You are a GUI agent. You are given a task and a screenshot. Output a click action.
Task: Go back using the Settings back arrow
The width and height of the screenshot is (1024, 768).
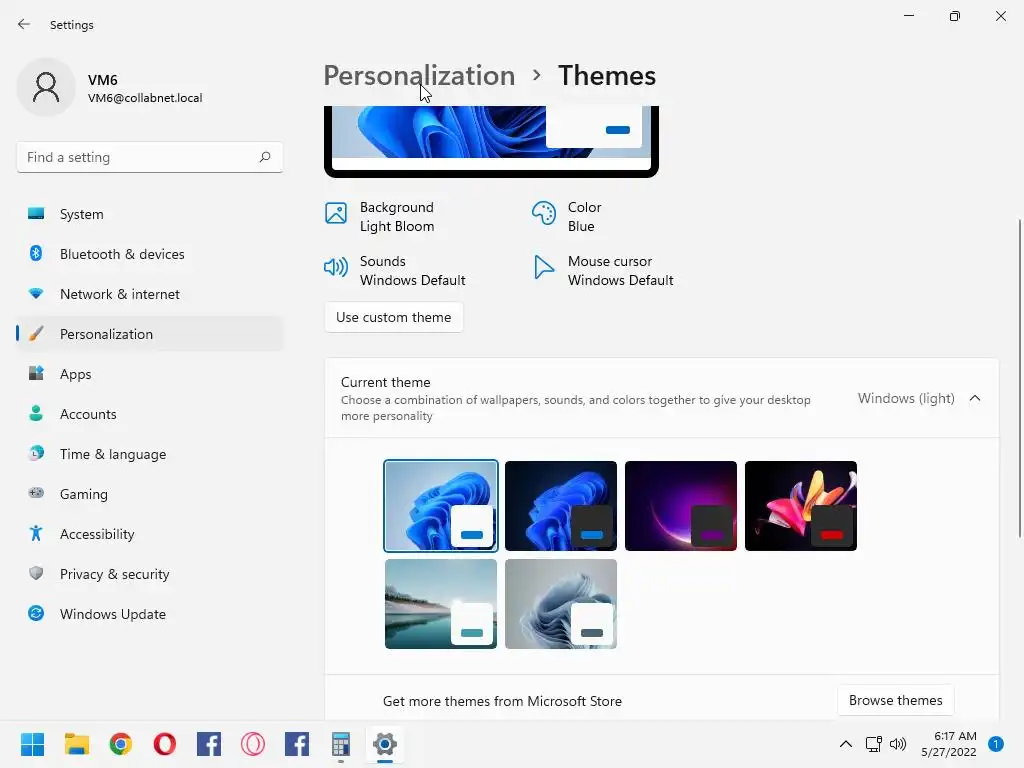coord(24,24)
